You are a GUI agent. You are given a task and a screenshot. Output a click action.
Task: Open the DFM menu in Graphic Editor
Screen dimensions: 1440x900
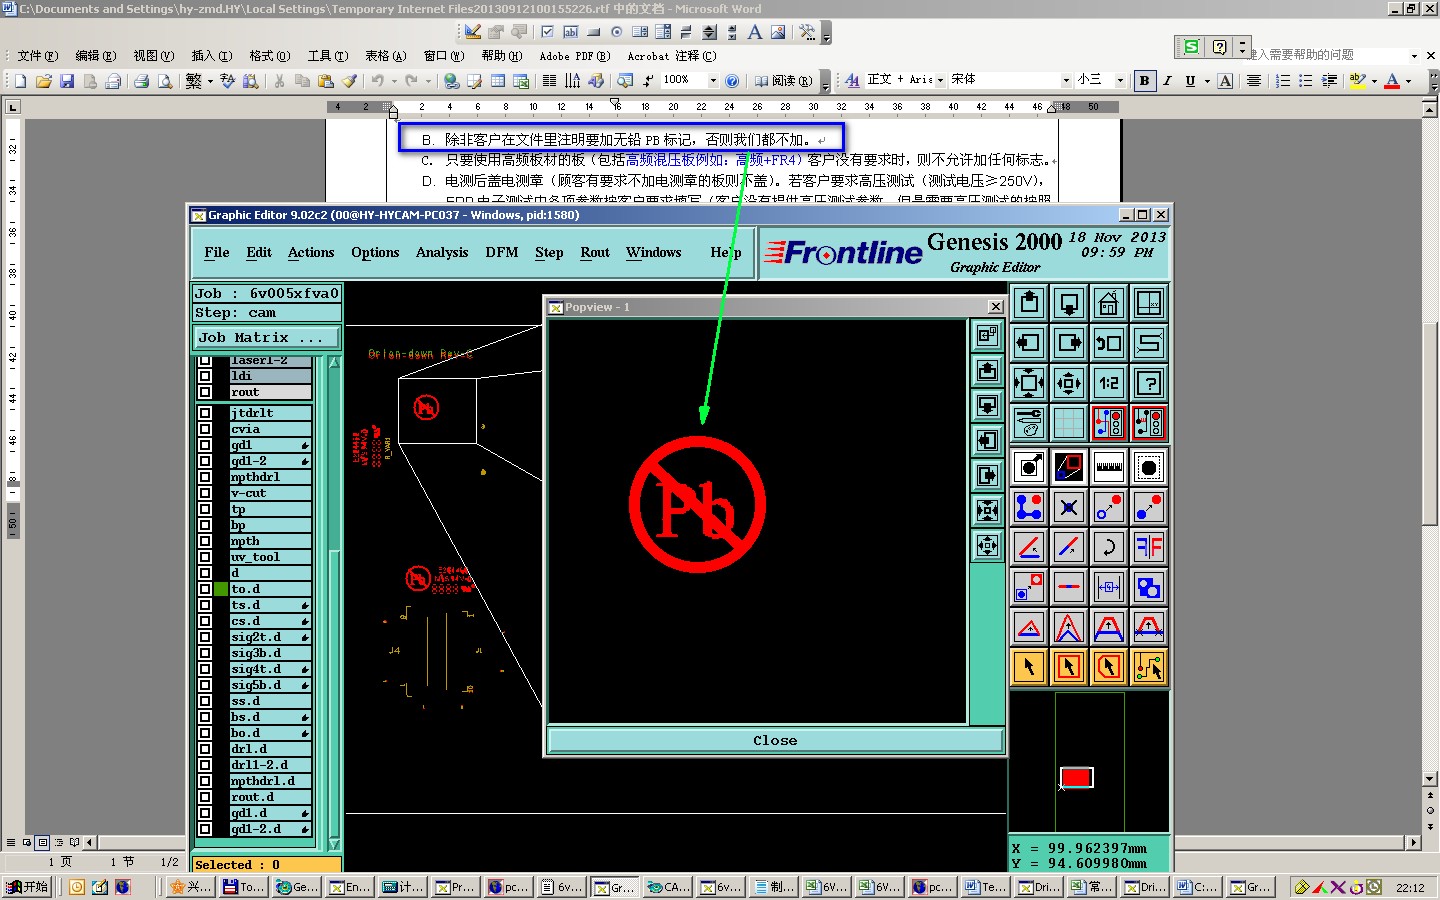click(502, 253)
